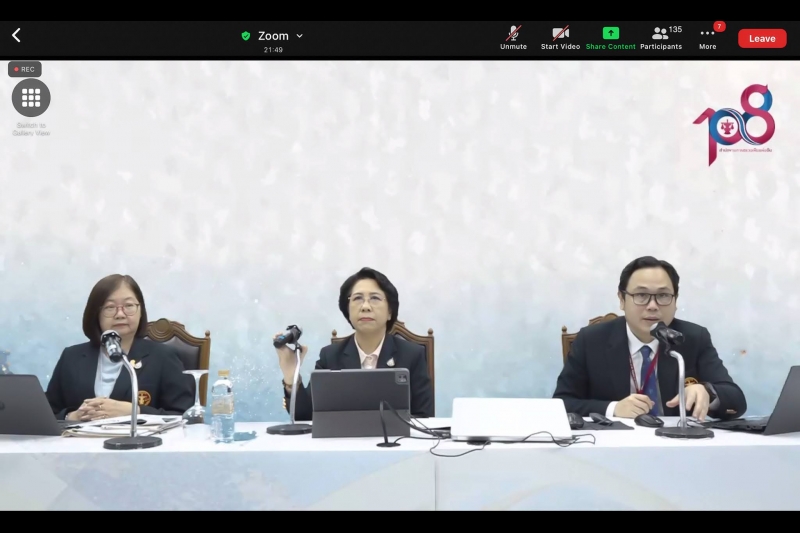This screenshot has height=533, width=800.
Task: Click the red 7 notification badge
Action: 719,26
